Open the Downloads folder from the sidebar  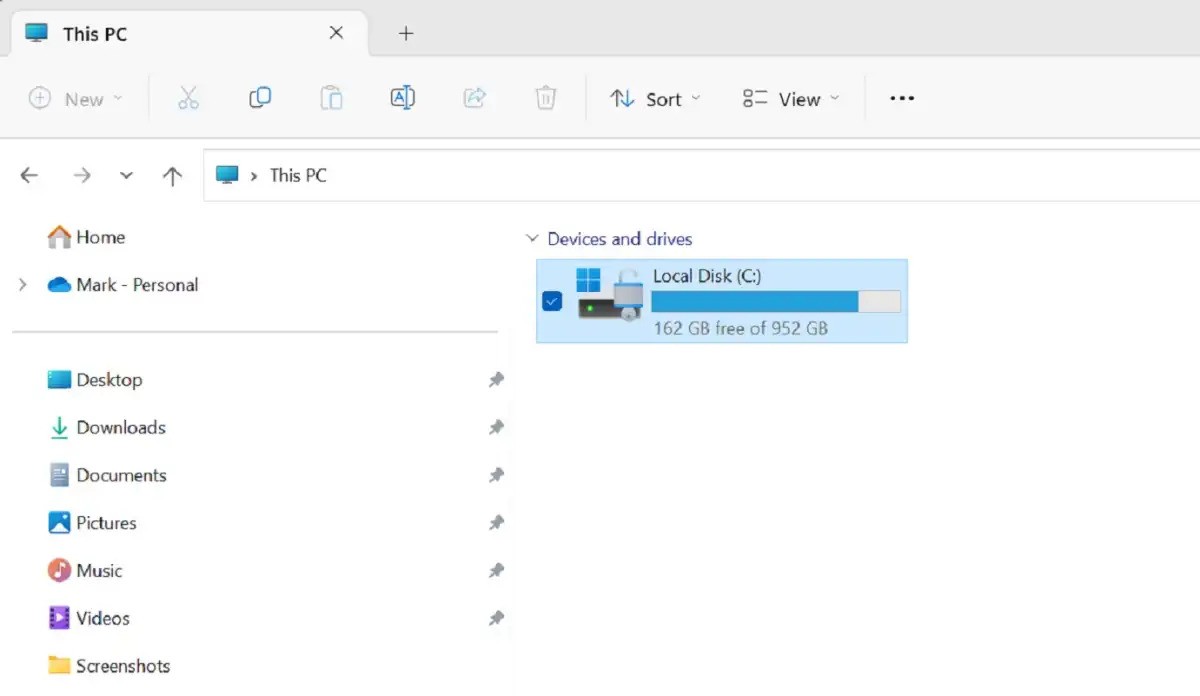tap(120, 427)
